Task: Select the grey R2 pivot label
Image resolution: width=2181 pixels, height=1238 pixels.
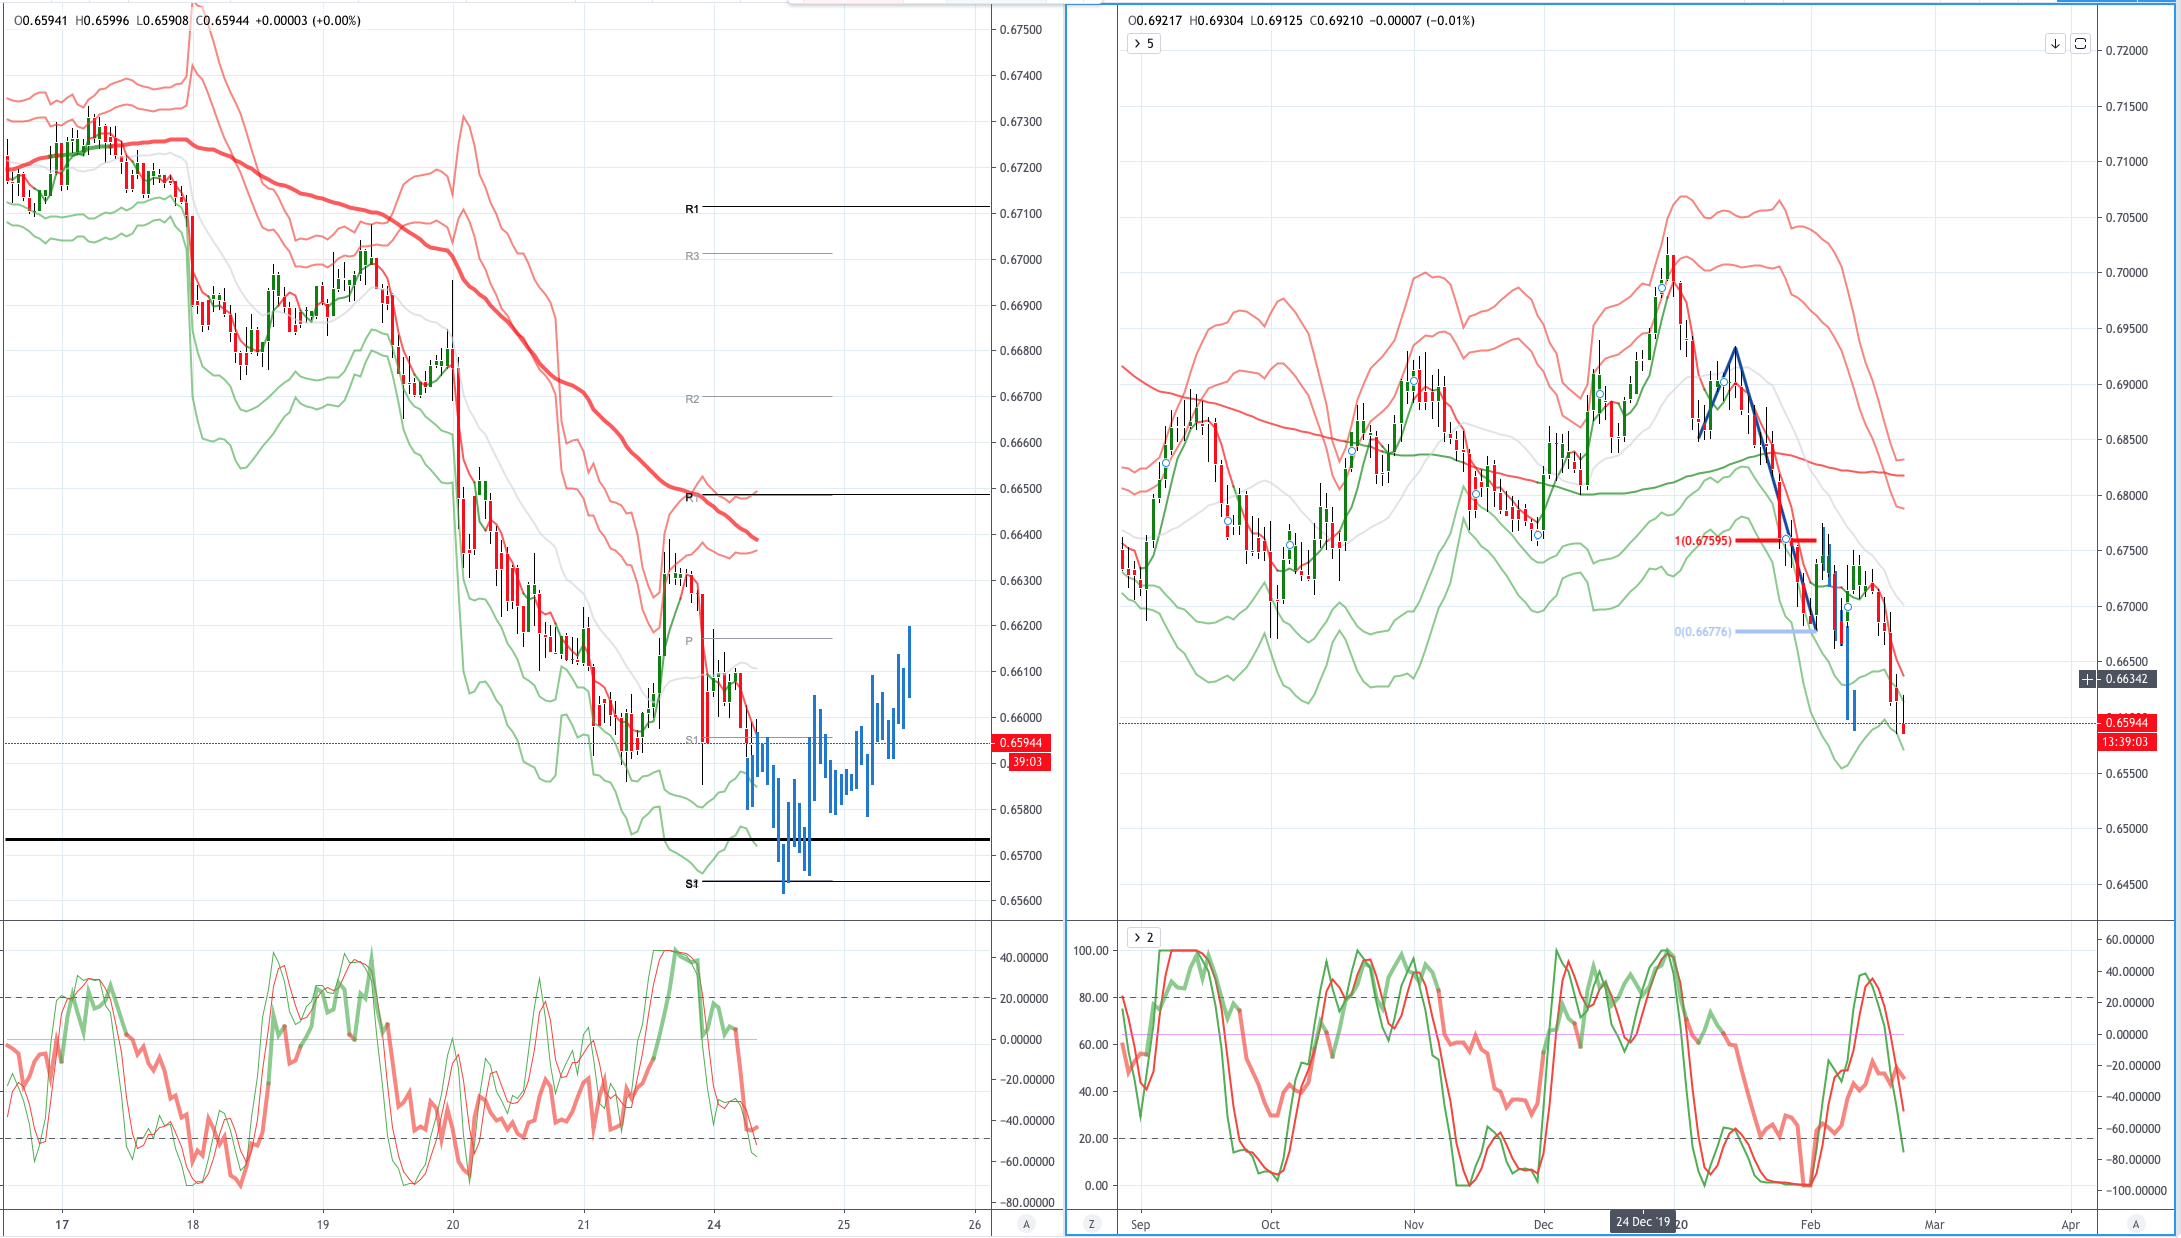Action: tap(692, 399)
